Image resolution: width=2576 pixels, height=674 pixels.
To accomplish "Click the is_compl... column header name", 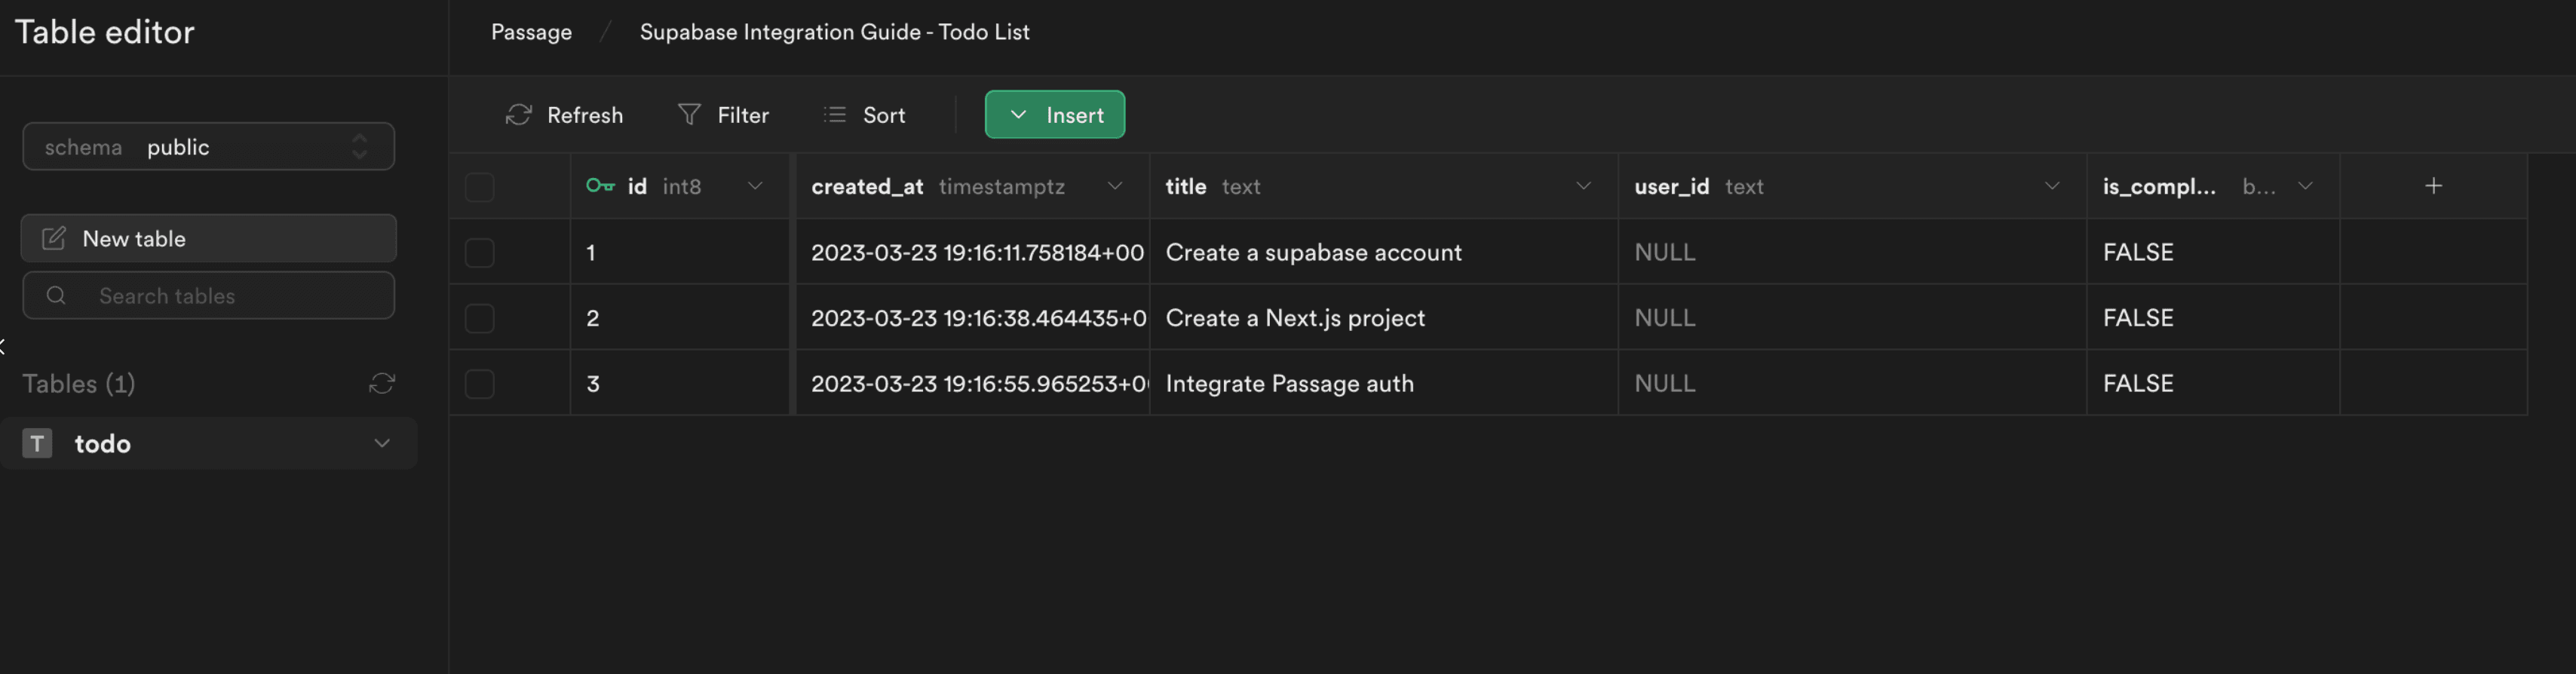I will click(x=2159, y=186).
